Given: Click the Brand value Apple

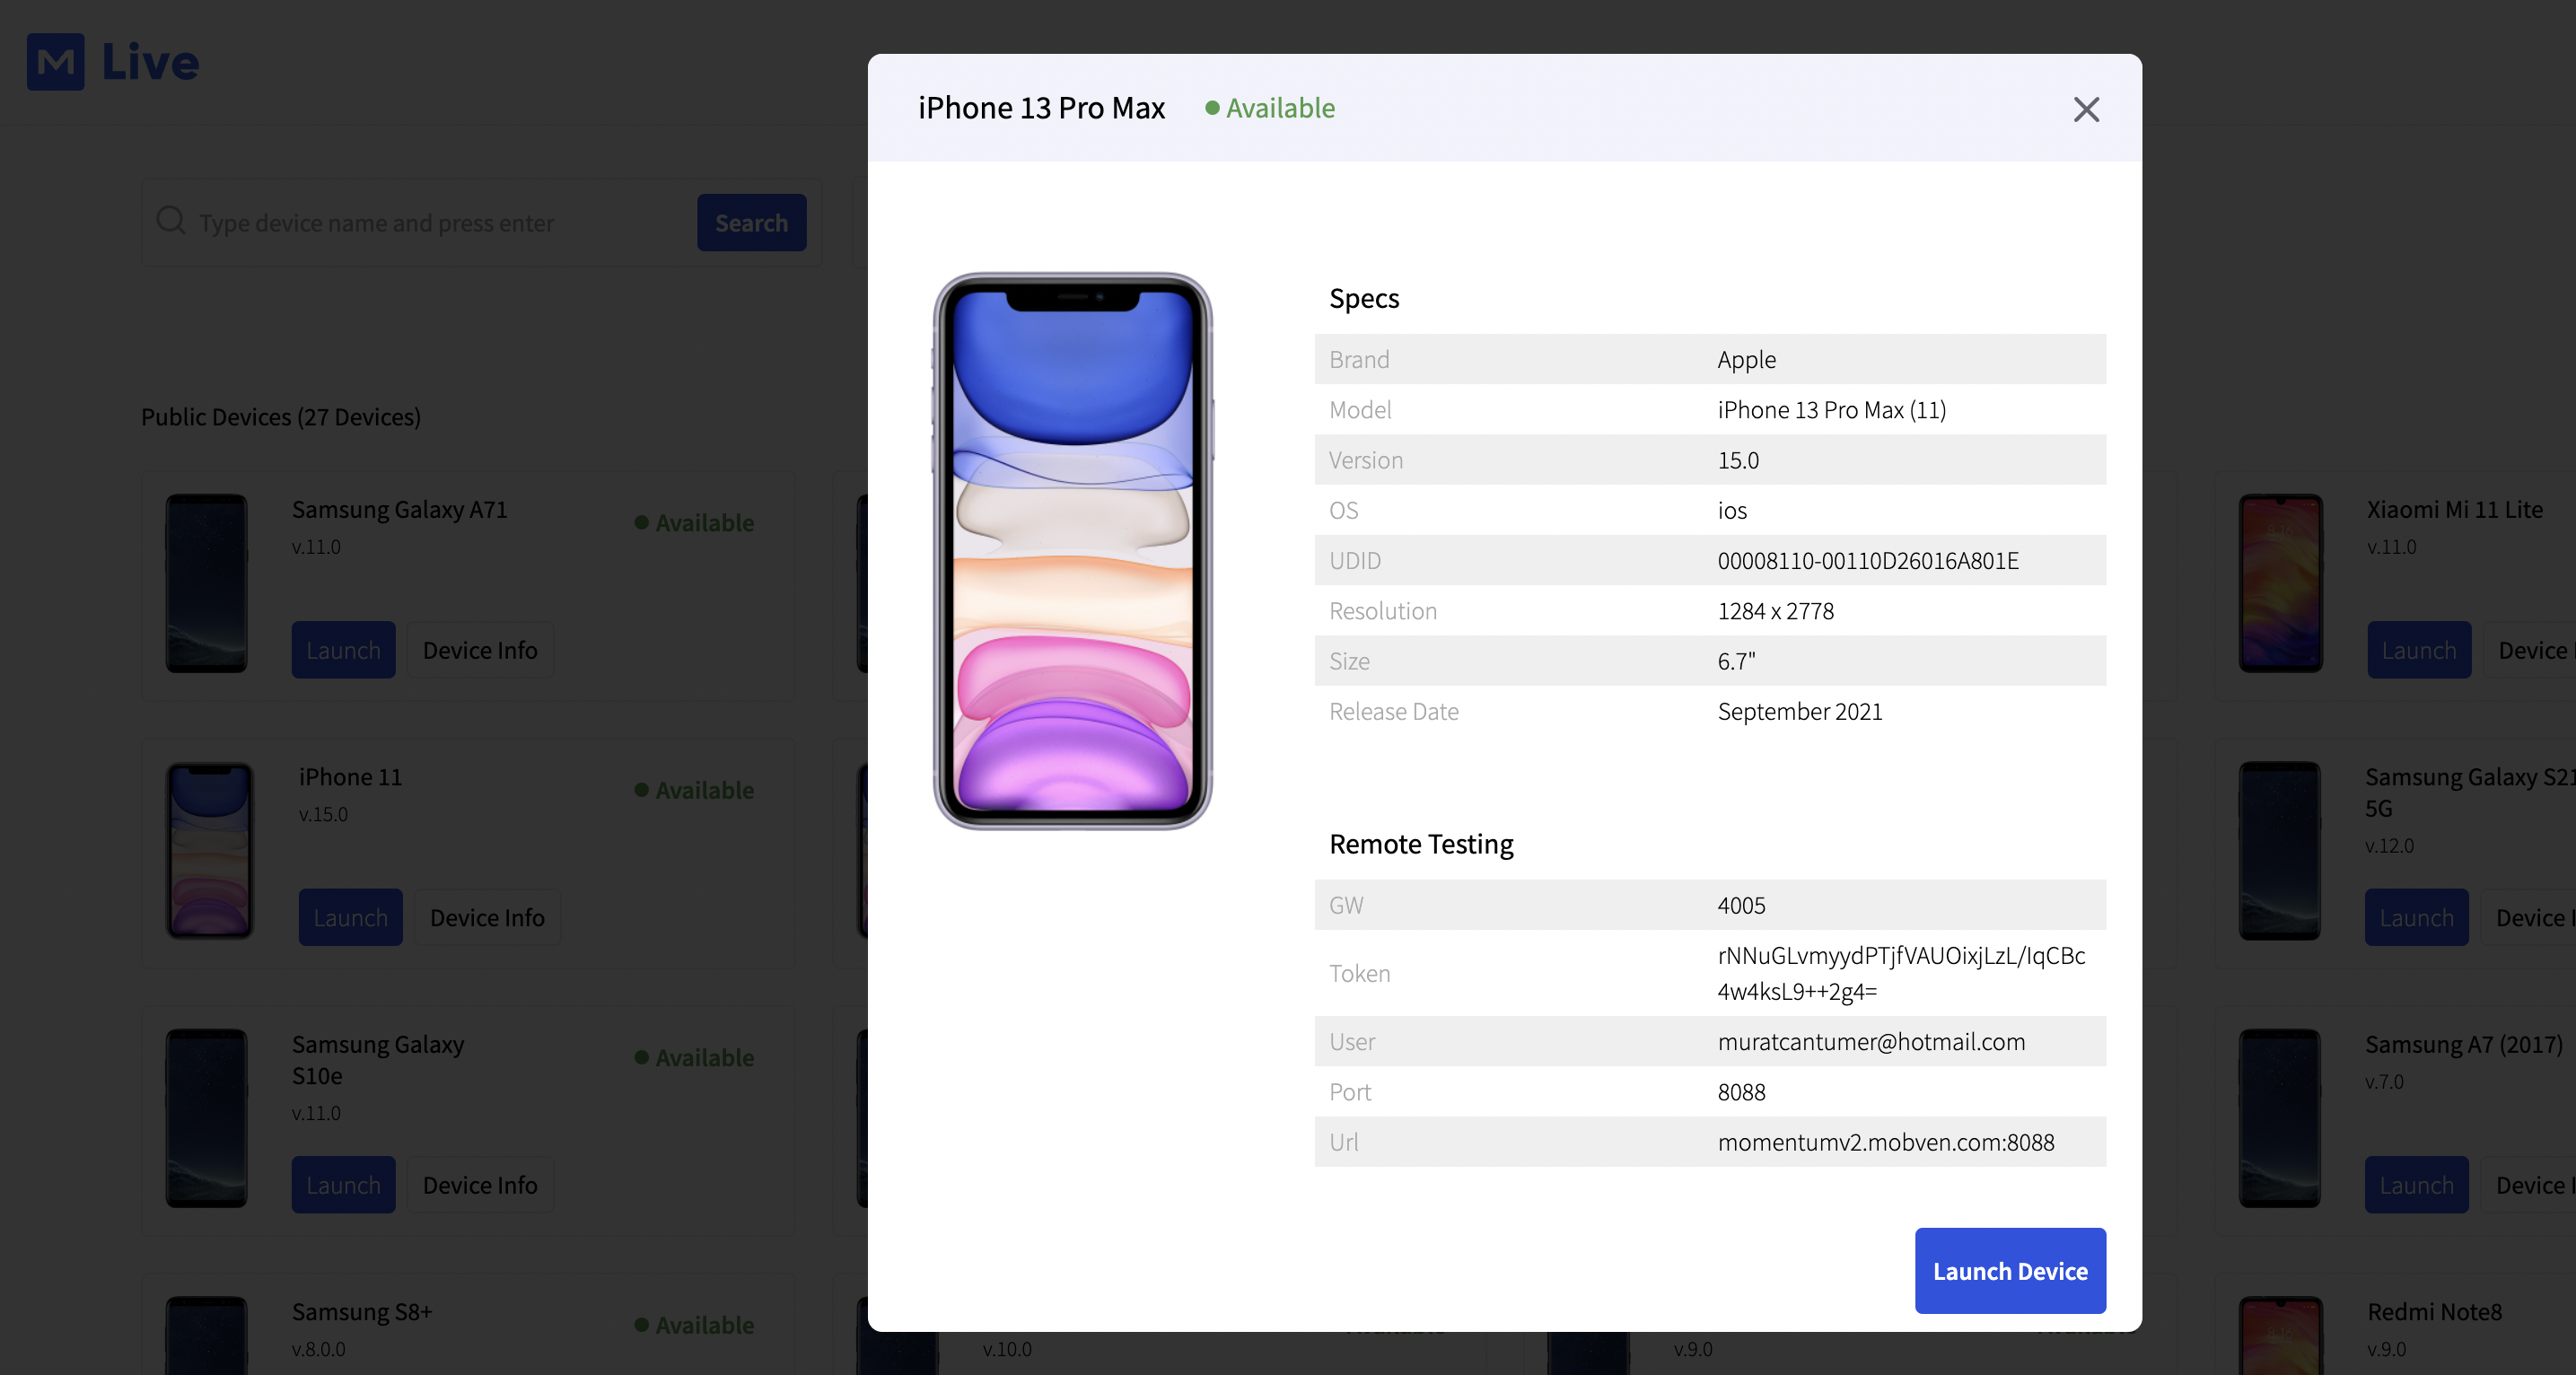Looking at the screenshot, I should pyautogui.click(x=1746, y=359).
